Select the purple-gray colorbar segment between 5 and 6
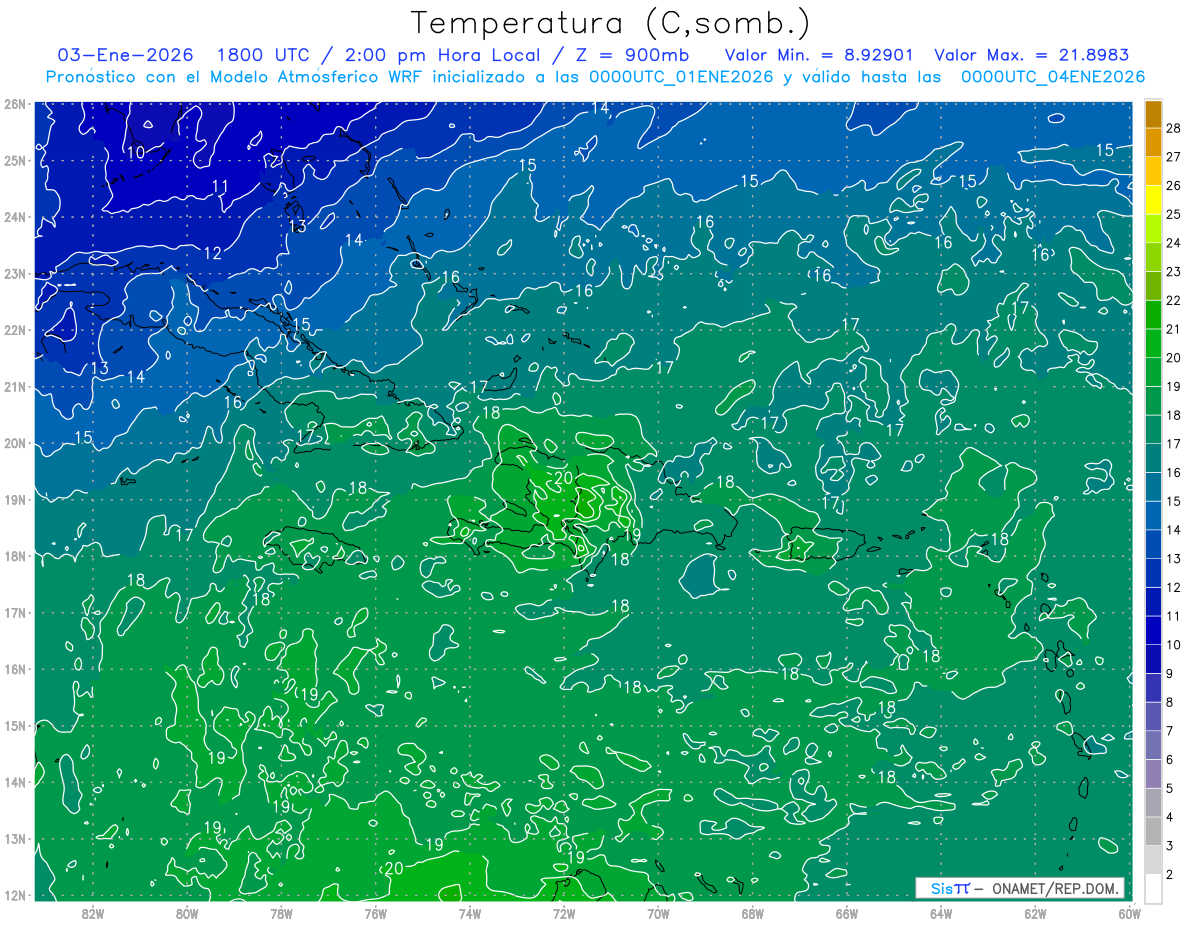Image resolution: width=1200 pixels, height=927 pixels. pos(1153,773)
